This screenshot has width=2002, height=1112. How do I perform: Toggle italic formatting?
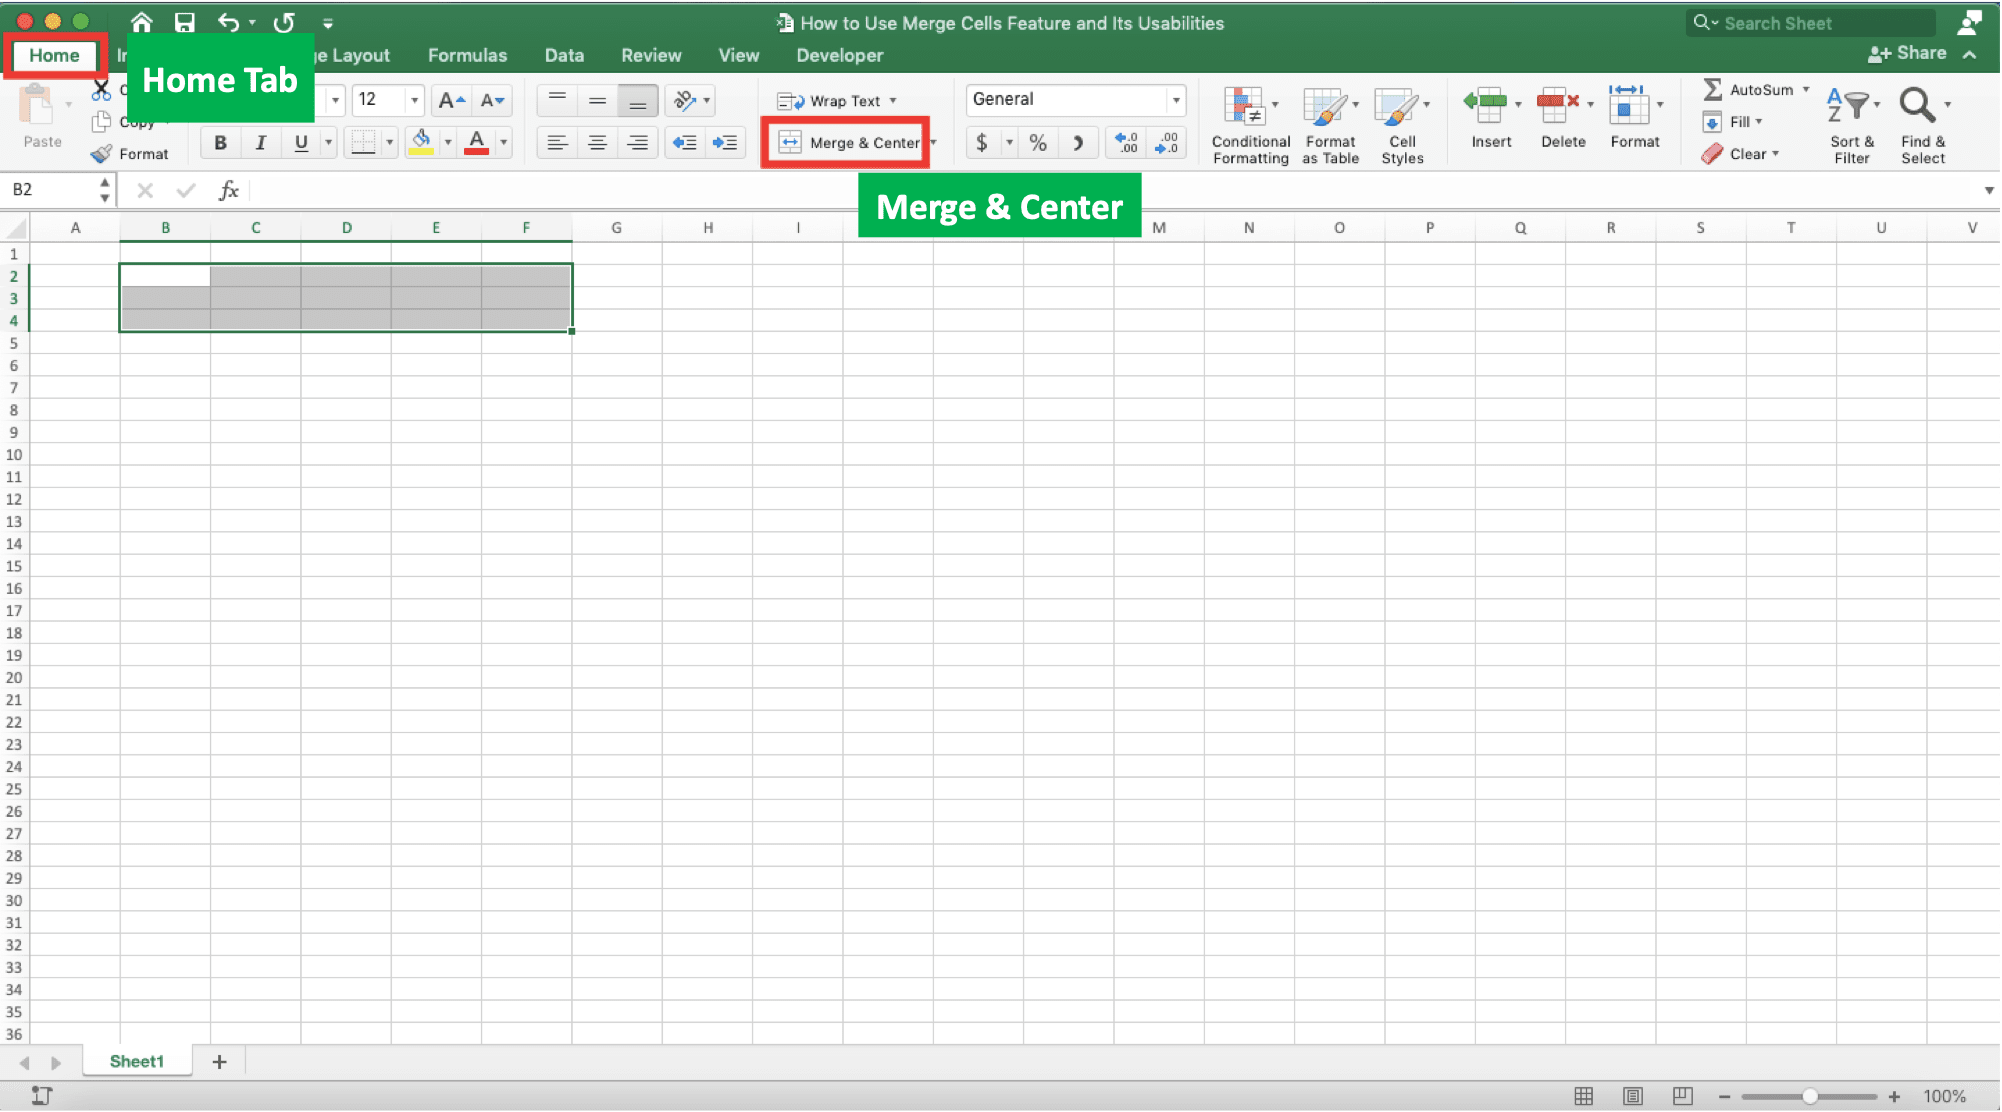pos(260,143)
